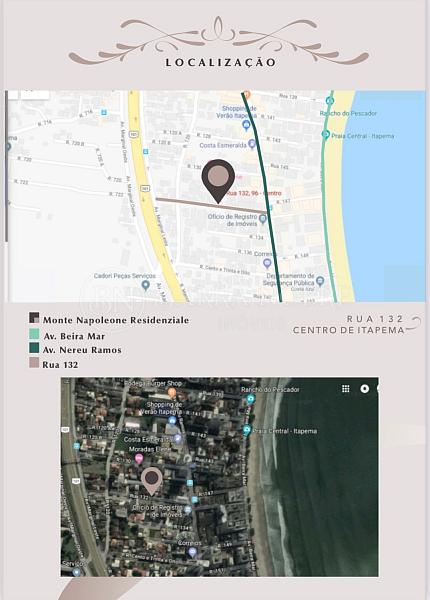Viewport: 430px width, 600px height.
Task: Select the Shopping de Verão Itapema marker
Action: click(x=246, y=125)
